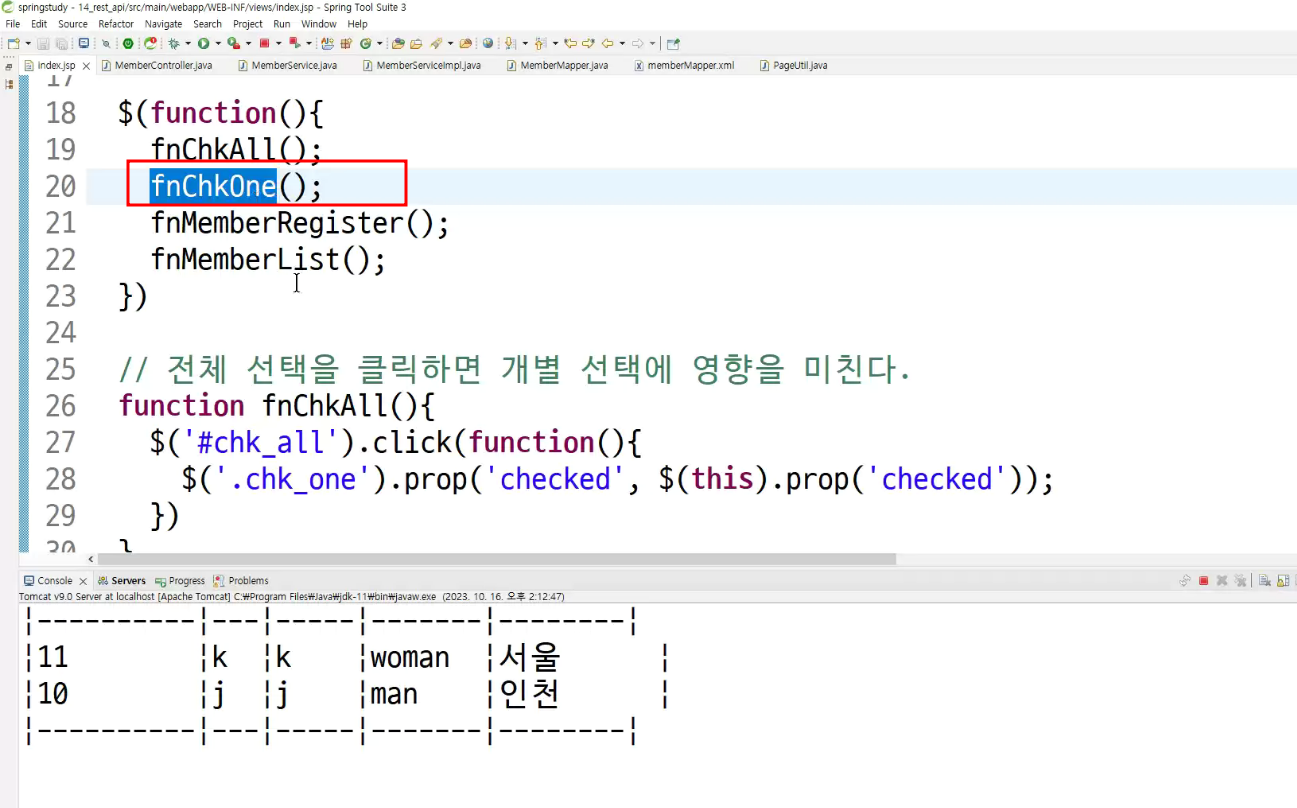Click the scroll-left arrow of editor scrollbar
Screen dimensions: 1297x808
point(91,560)
